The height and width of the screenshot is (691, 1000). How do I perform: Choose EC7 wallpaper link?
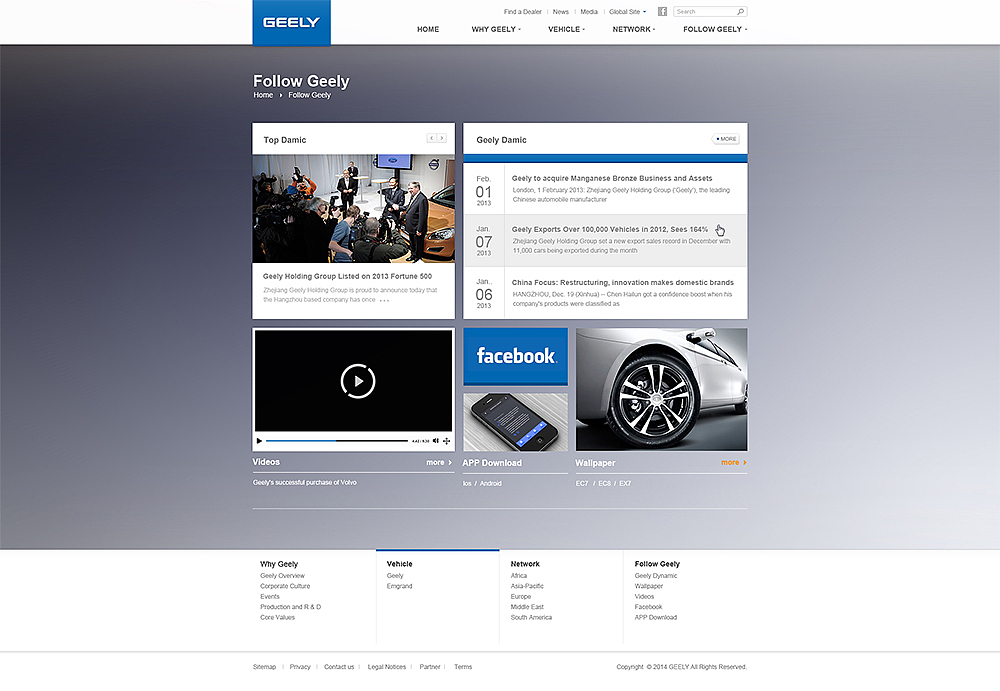pyautogui.click(x=582, y=484)
